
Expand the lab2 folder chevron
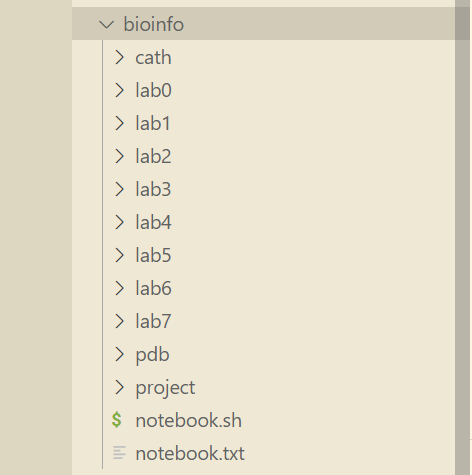119,156
